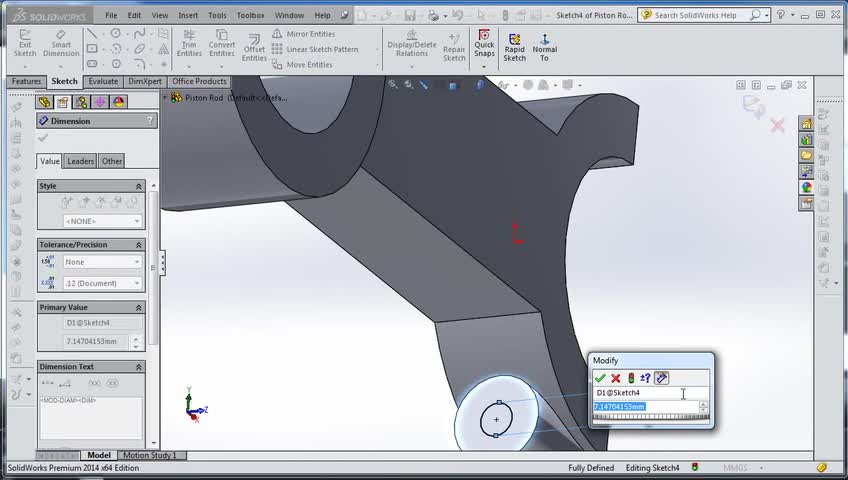848x480 pixels.
Task: Click the Convert Entities tool
Action: tap(222, 43)
